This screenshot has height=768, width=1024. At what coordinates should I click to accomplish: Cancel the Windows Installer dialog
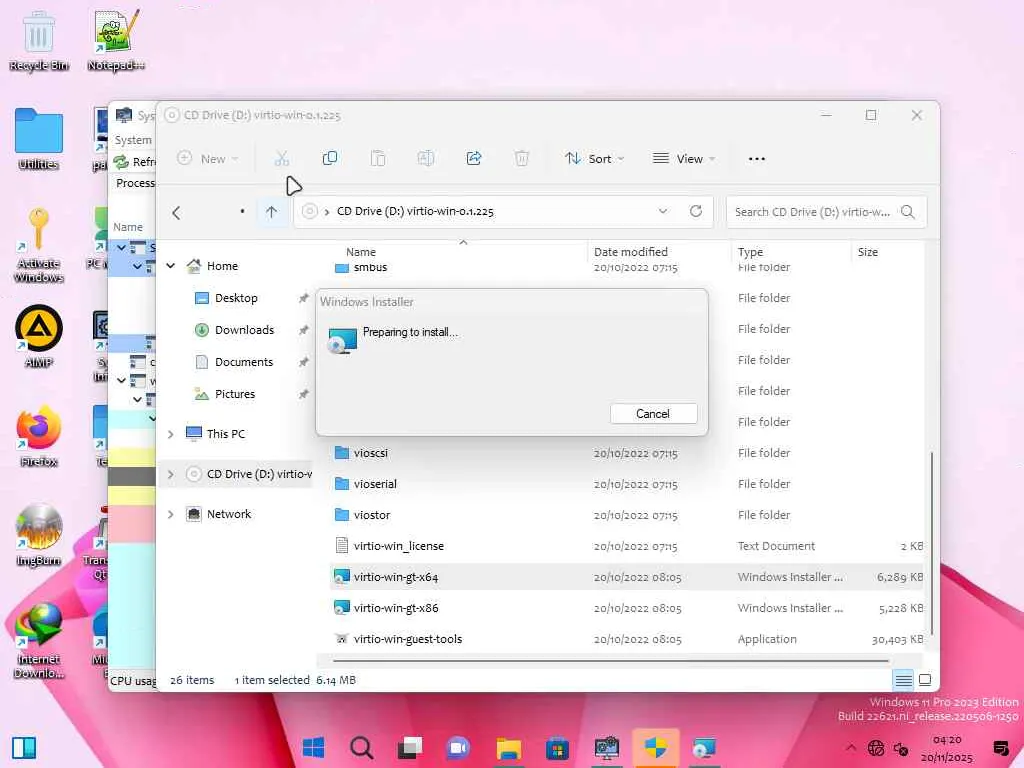[653, 413]
